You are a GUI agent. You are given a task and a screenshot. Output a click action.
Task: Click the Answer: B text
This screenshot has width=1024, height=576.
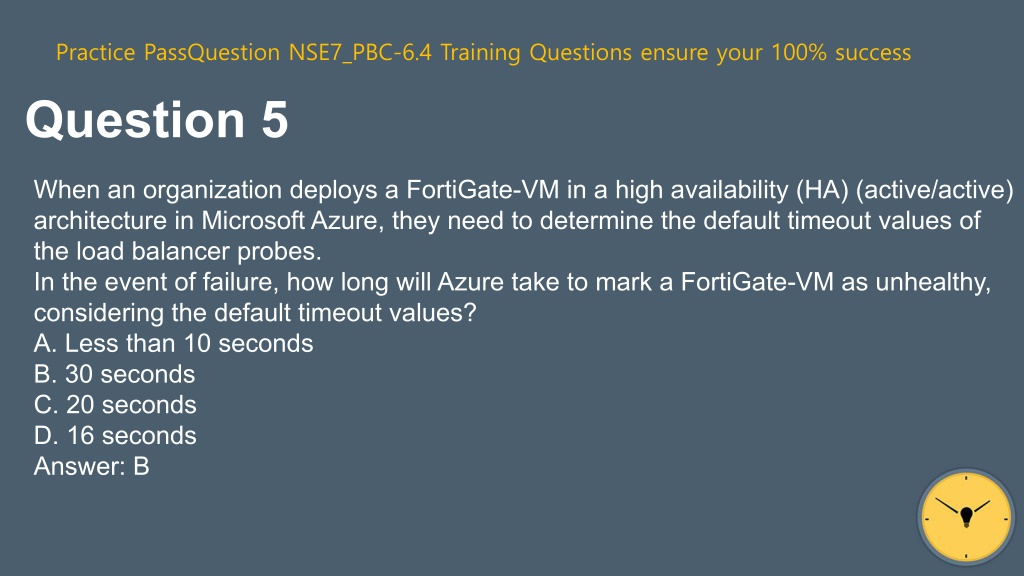point(91,466)
